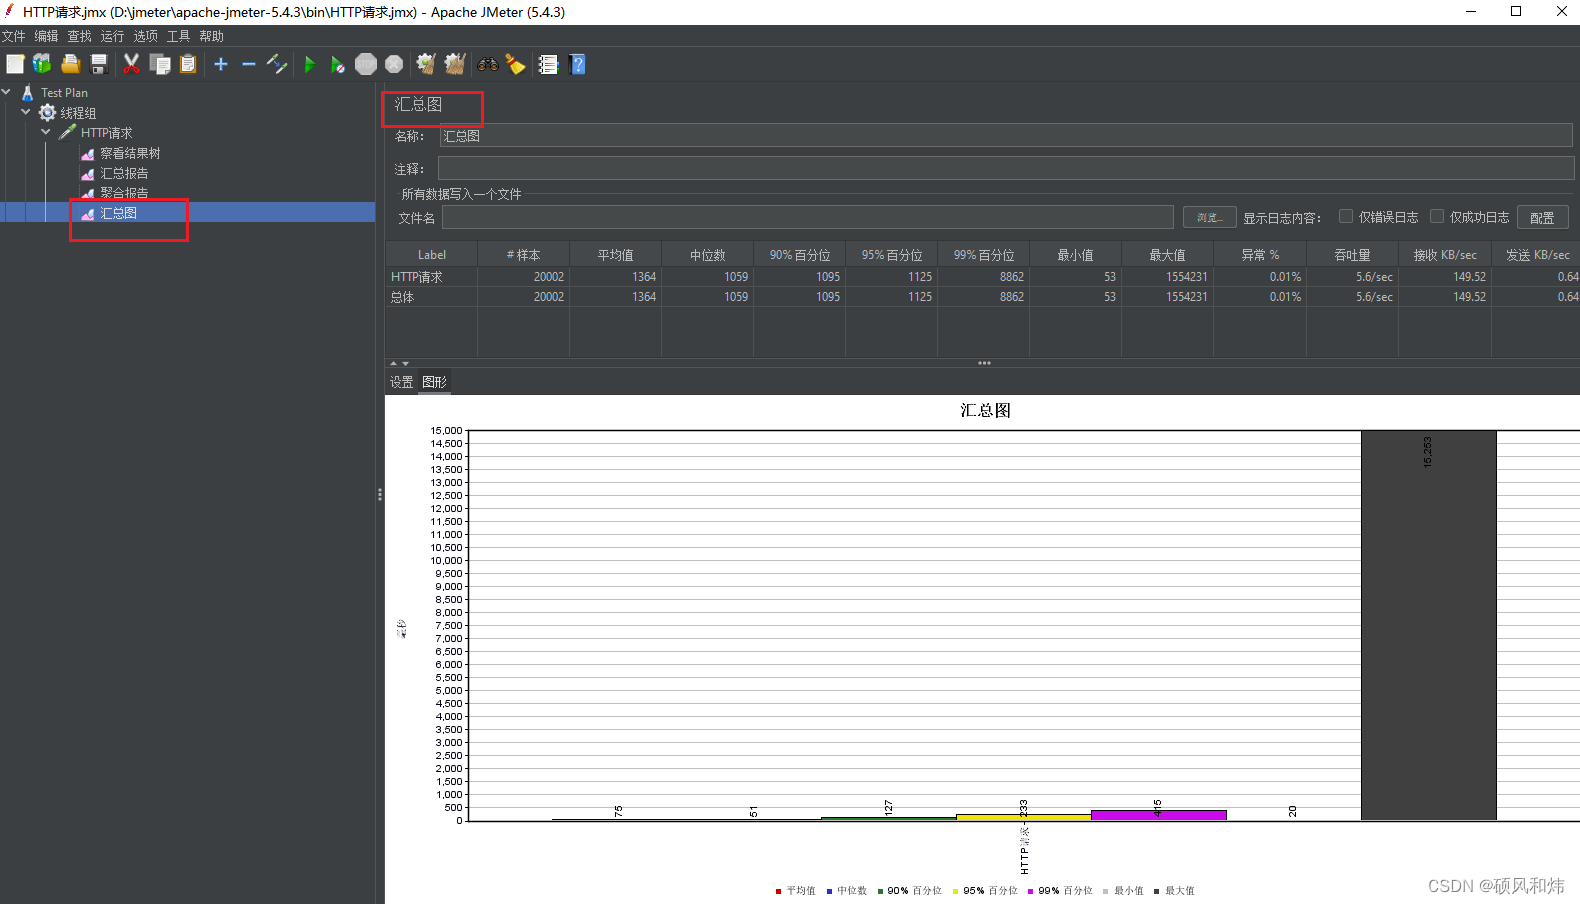Click the 线程组 gear icon
The image size is (1580, 904).
tap(47, 112)
